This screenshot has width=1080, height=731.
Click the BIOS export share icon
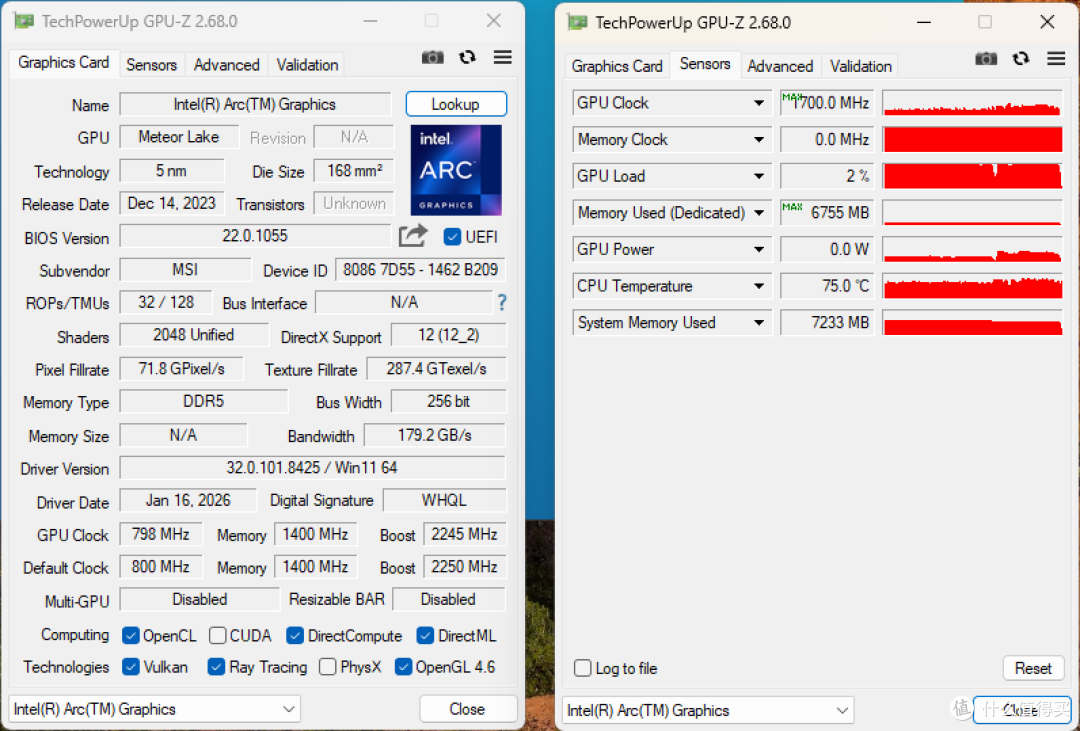pos(413,236)
